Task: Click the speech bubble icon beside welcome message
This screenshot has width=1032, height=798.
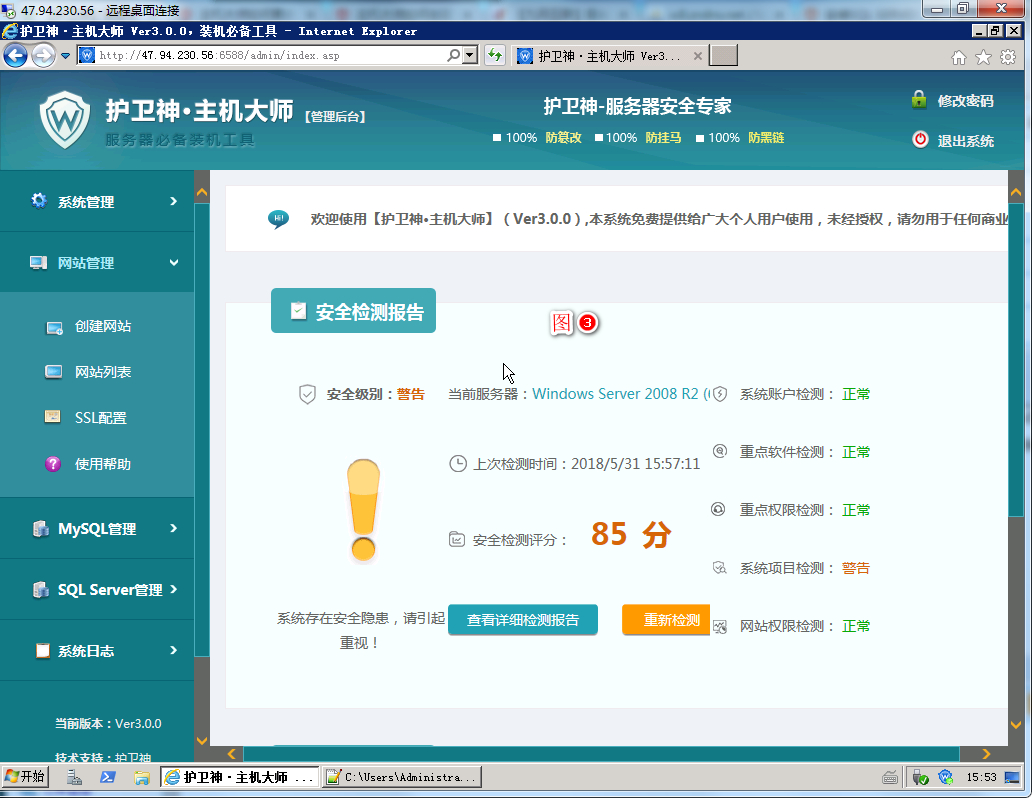Action: (278, 219)
